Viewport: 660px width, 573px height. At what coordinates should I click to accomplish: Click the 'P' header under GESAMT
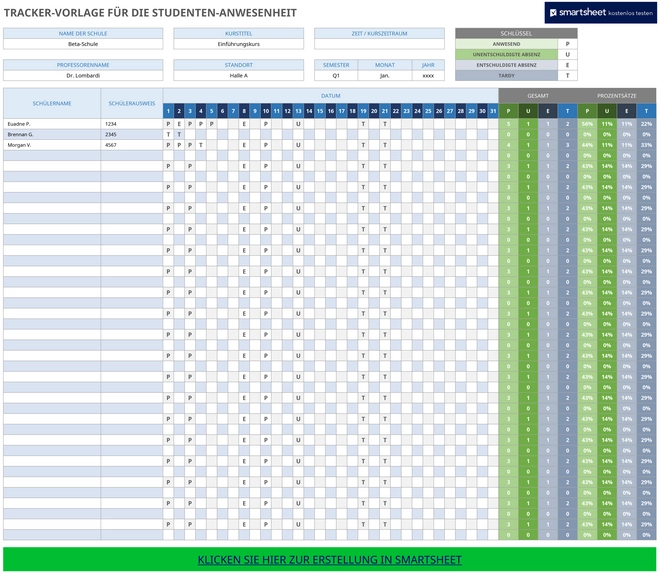coord(508,111)
